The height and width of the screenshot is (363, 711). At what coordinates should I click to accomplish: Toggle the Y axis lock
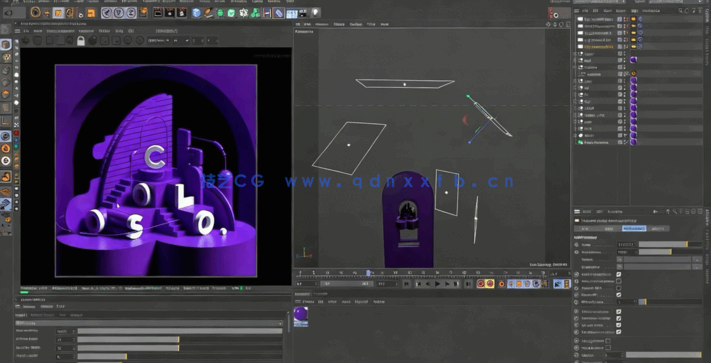pos(118,13)
